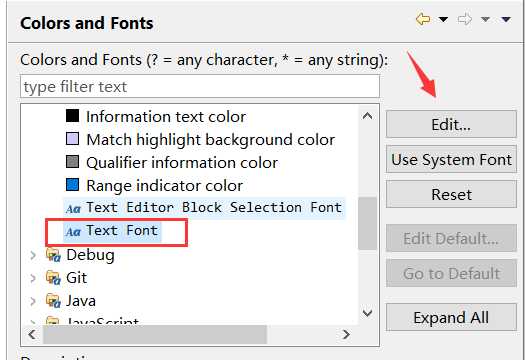Select the grey Qualifier information color swatch
525x360 pixels.
tap(72, 162)
